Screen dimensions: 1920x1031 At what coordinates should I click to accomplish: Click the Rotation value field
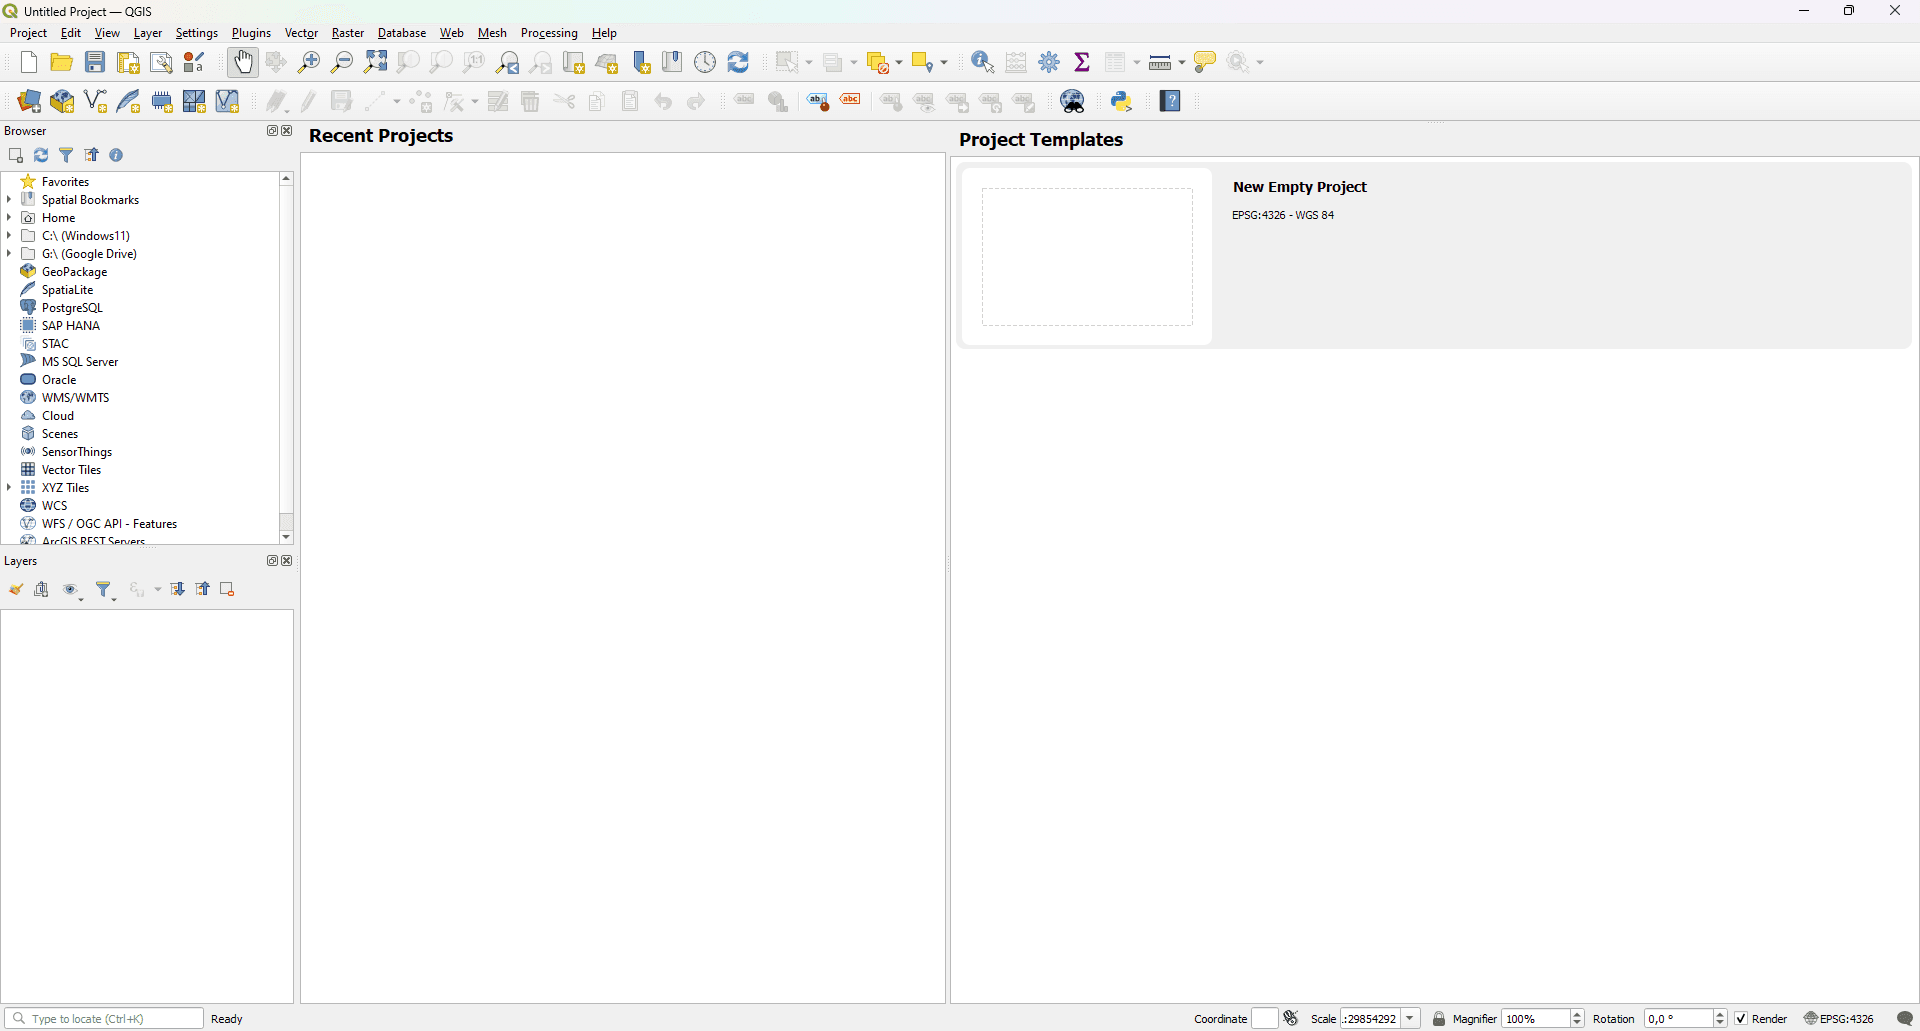pyautogui.click(x=1679, y=1019)
